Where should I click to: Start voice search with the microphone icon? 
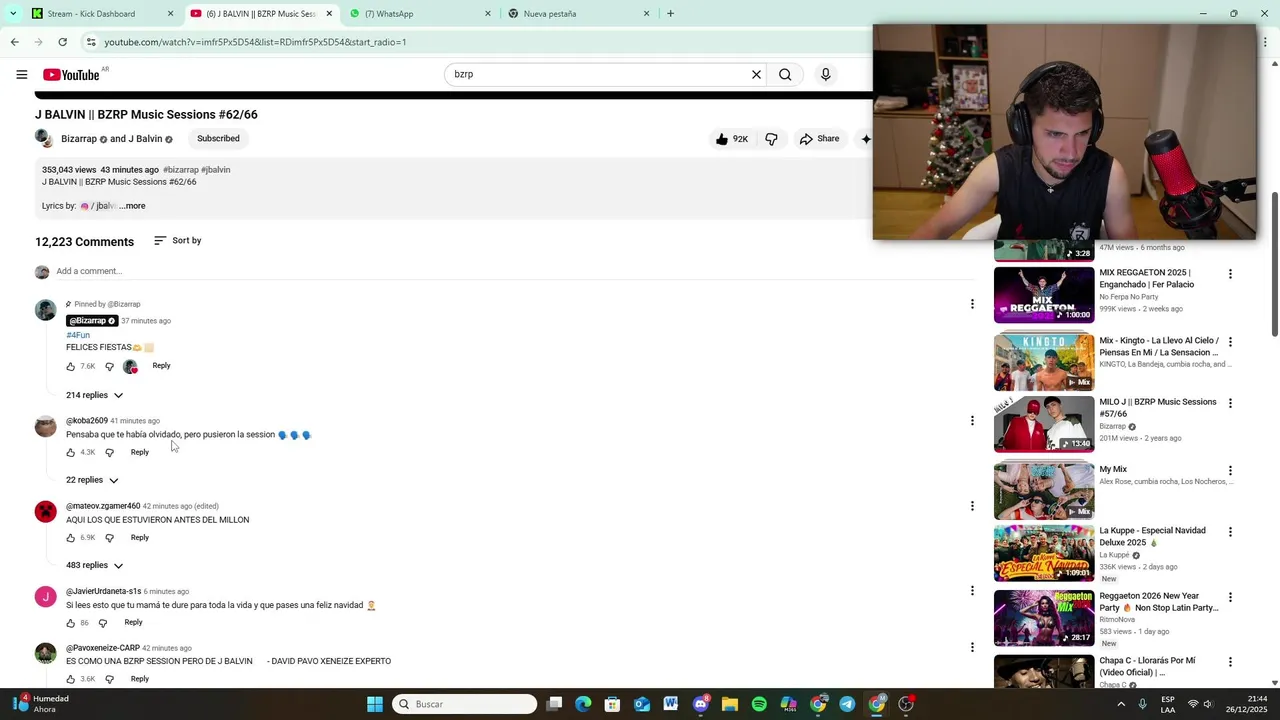825,74
